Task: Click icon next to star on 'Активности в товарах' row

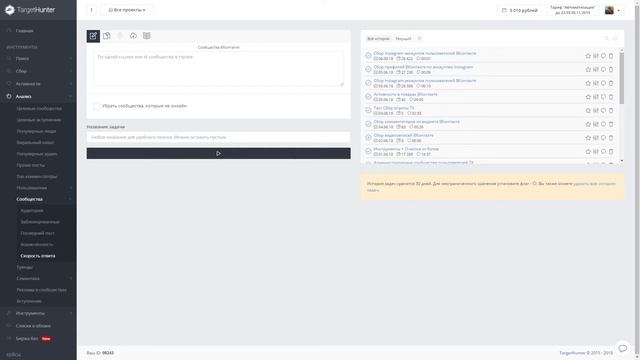Action: [x=596, y=97]
